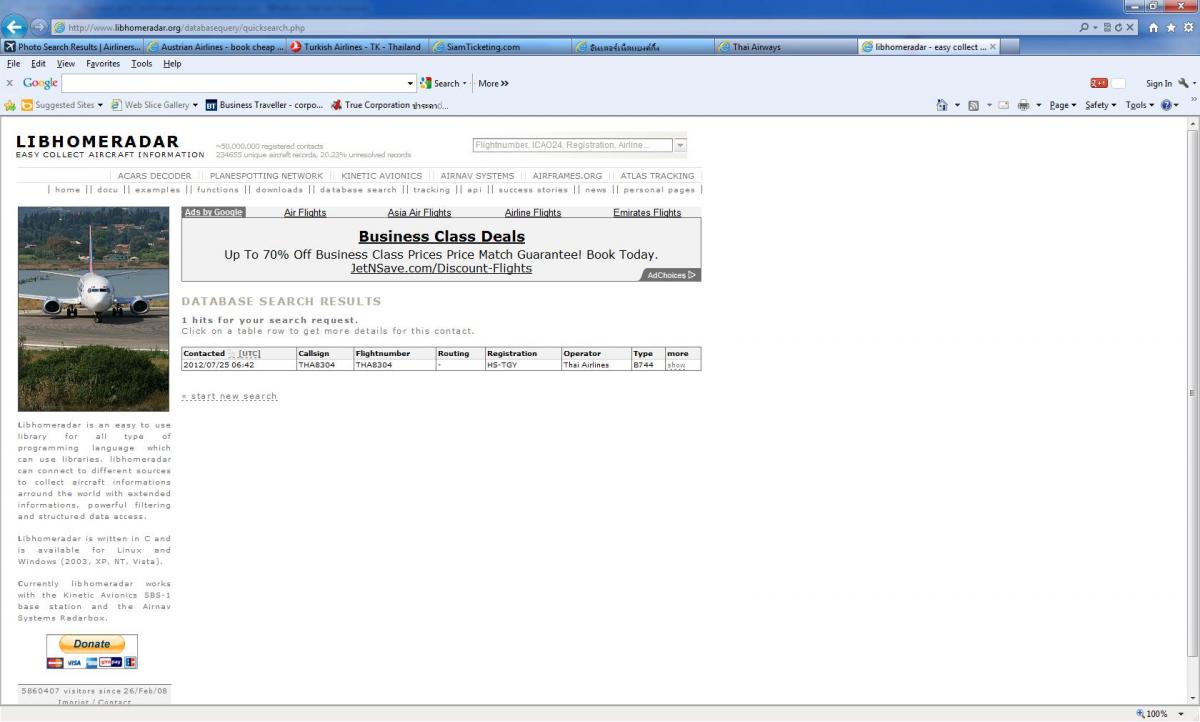Open the command bar Tools dropdown
1200x722 pixels.
[x=1139, y=105]
